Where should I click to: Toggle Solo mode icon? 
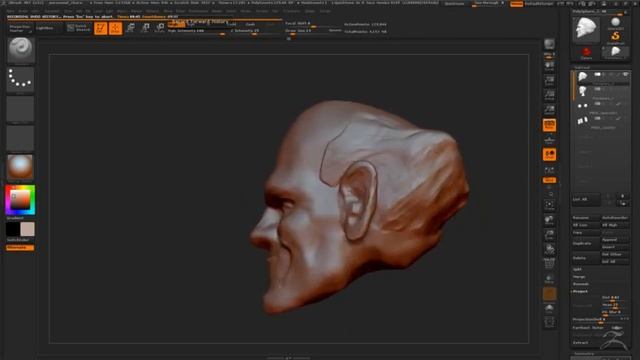point(549,308)
